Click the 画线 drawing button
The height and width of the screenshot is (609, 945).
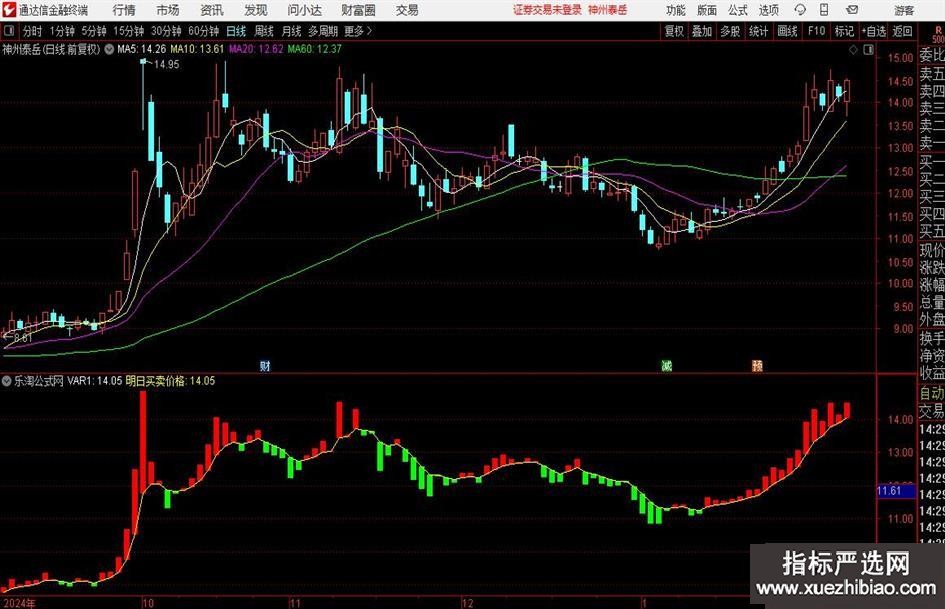[787, 31]
